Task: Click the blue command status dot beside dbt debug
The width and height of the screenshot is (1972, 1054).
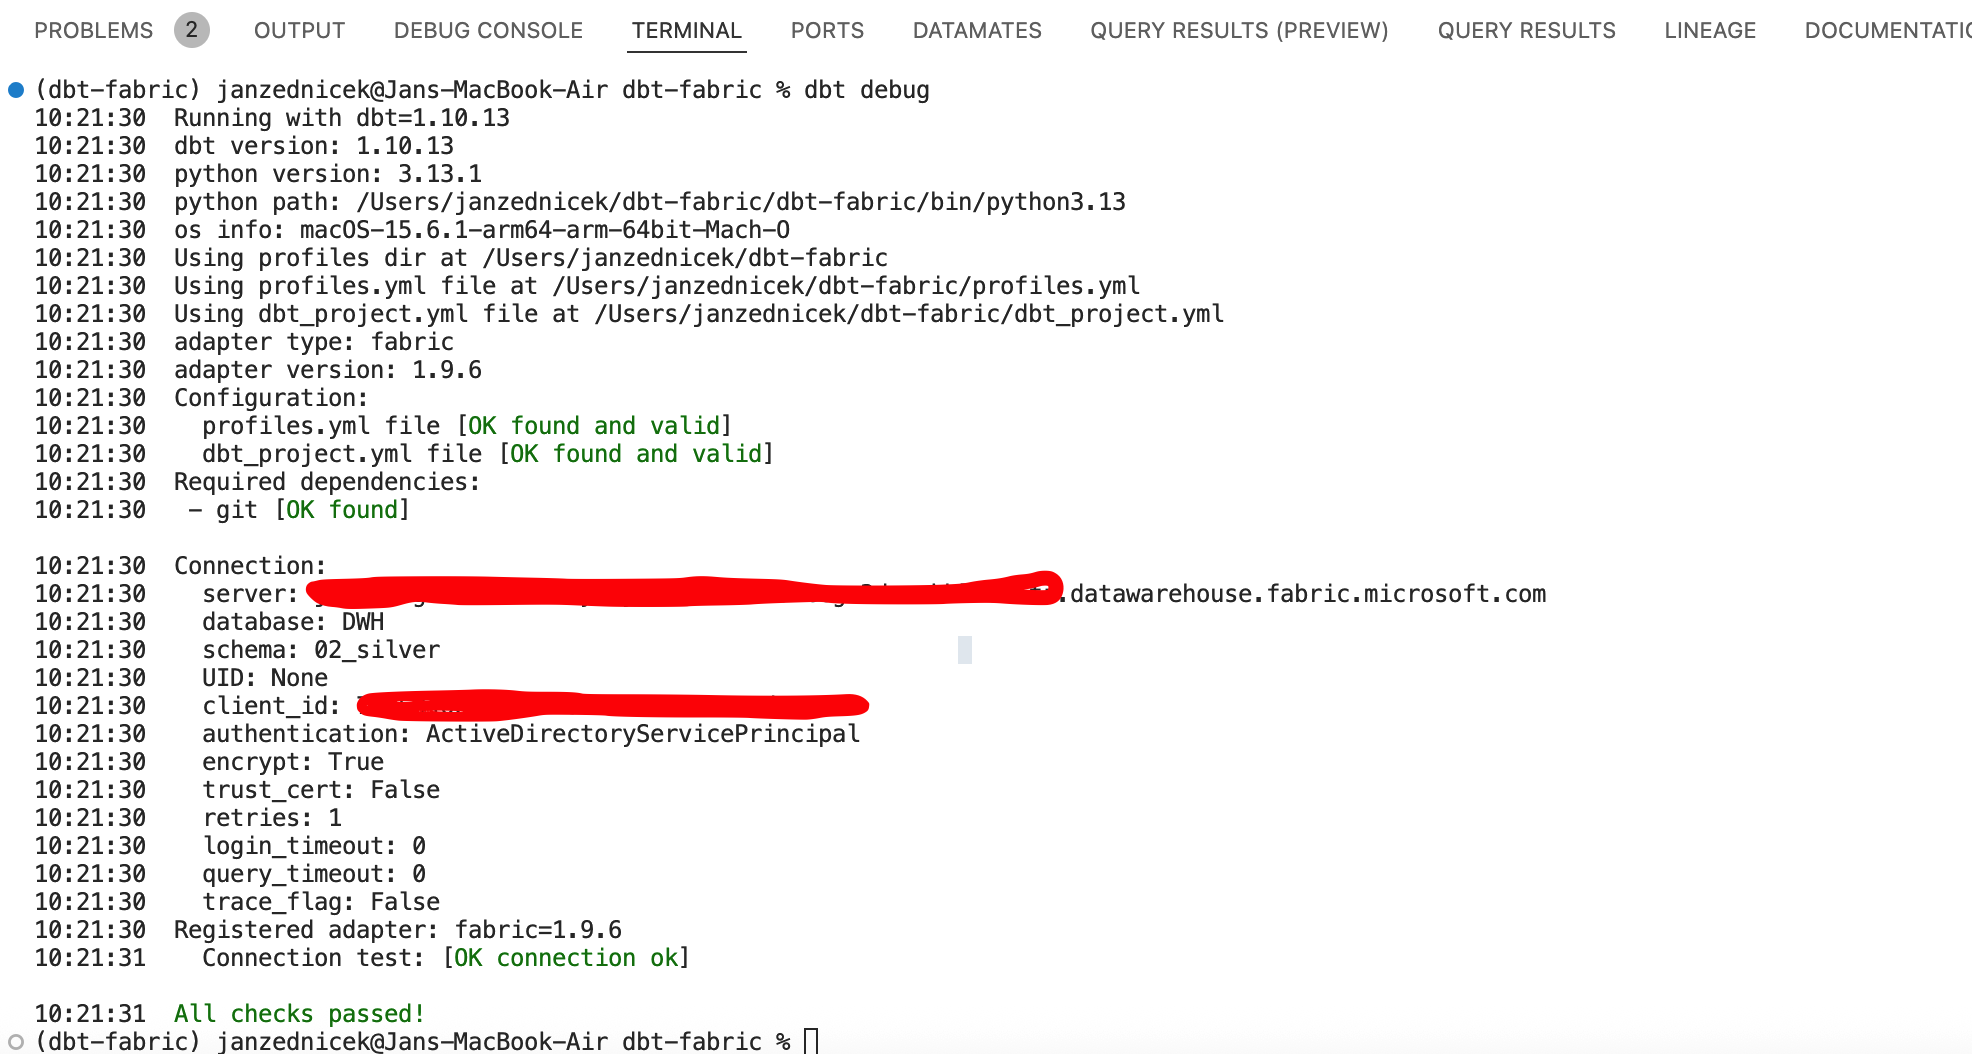Action: tap(16, 90)
